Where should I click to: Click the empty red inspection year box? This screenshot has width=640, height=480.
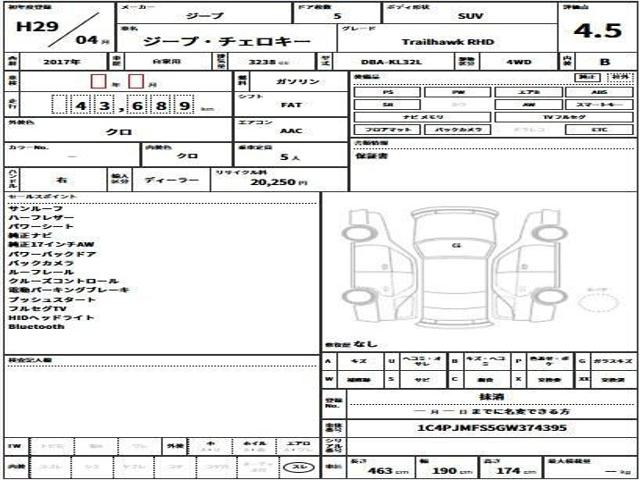[98, 81]
